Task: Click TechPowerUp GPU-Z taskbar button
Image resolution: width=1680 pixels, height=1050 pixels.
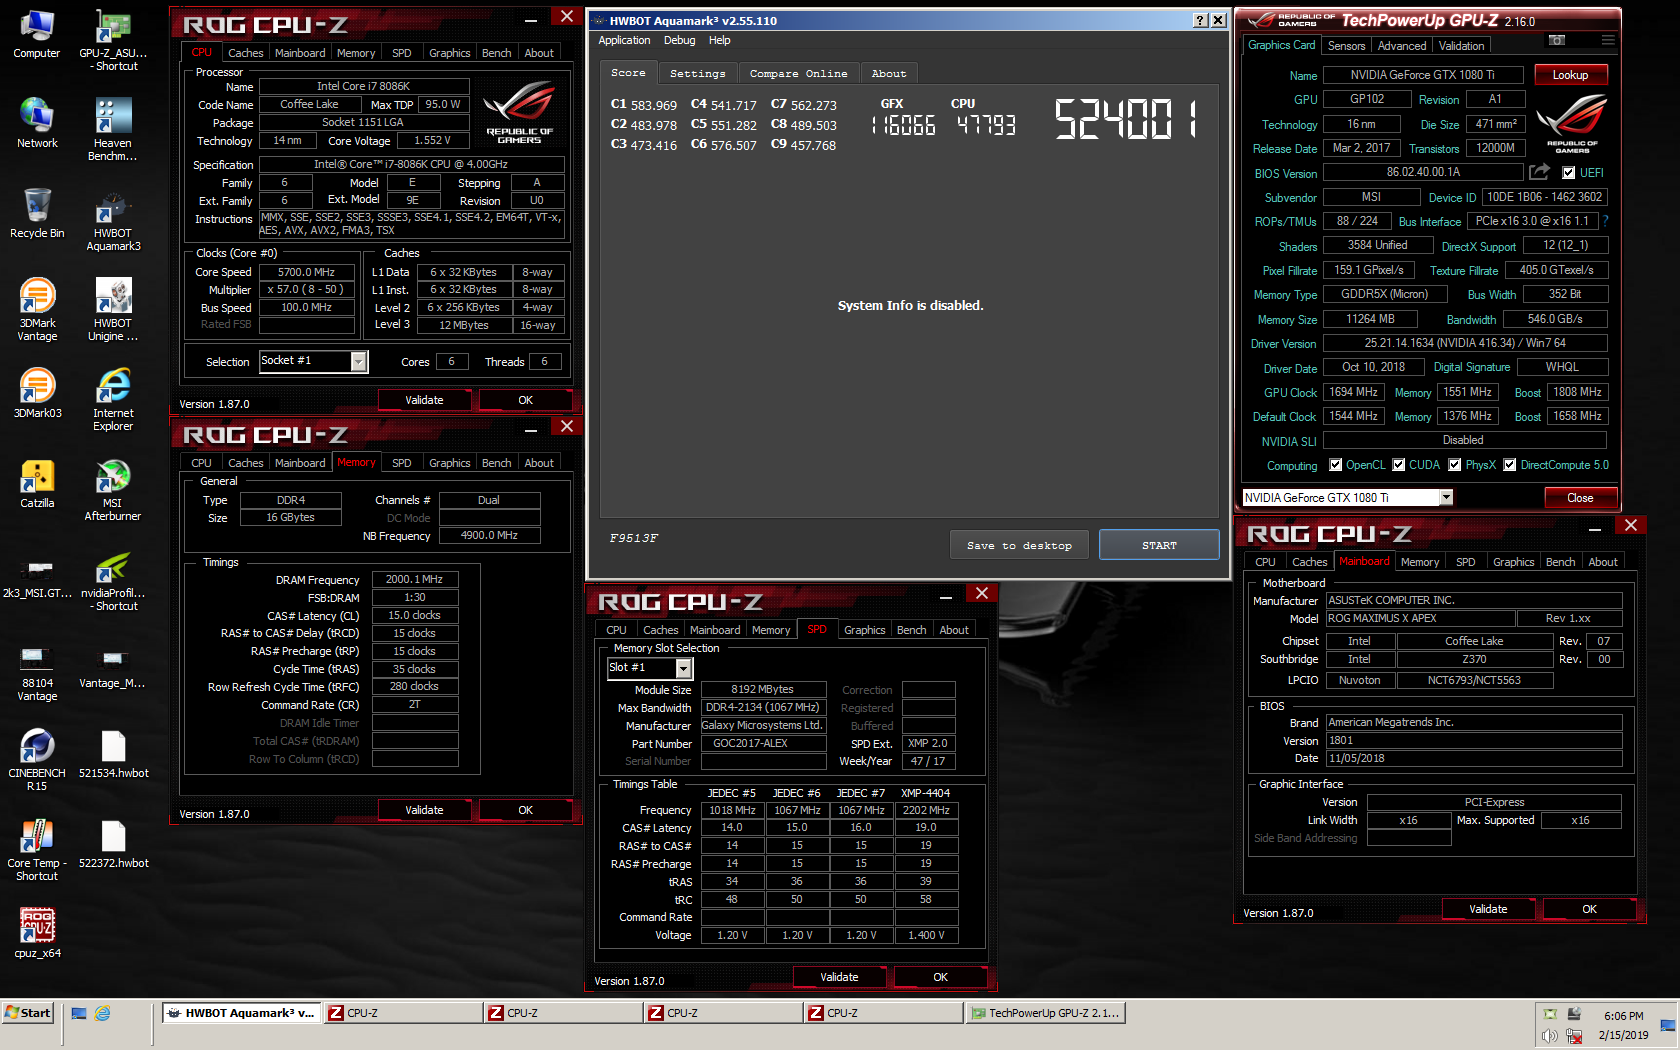Action: 1046,1013
